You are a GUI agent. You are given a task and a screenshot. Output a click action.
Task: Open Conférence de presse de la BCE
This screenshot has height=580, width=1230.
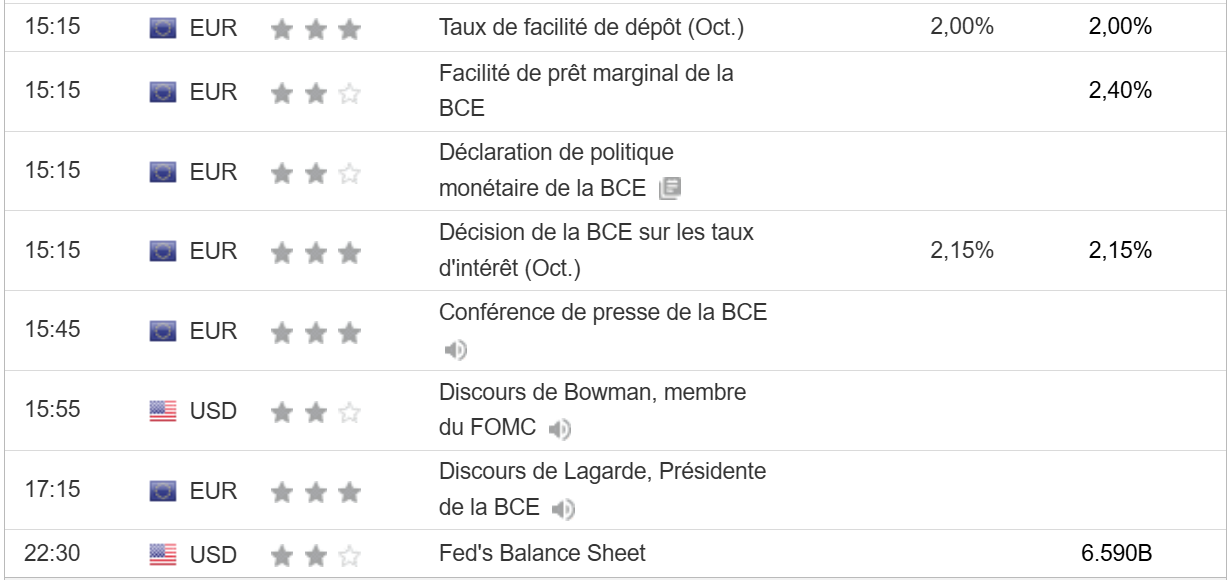click(x=603, y=312)
